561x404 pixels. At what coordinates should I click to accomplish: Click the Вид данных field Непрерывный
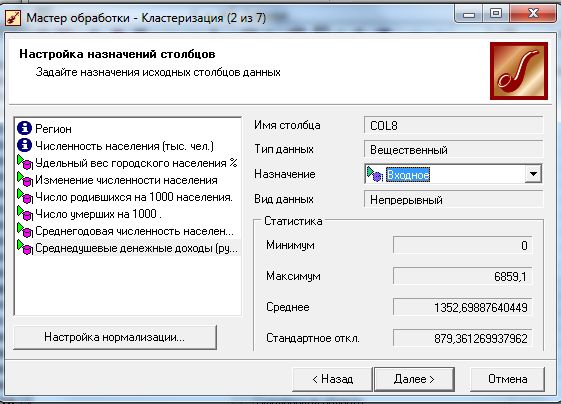tap(454, 199)
